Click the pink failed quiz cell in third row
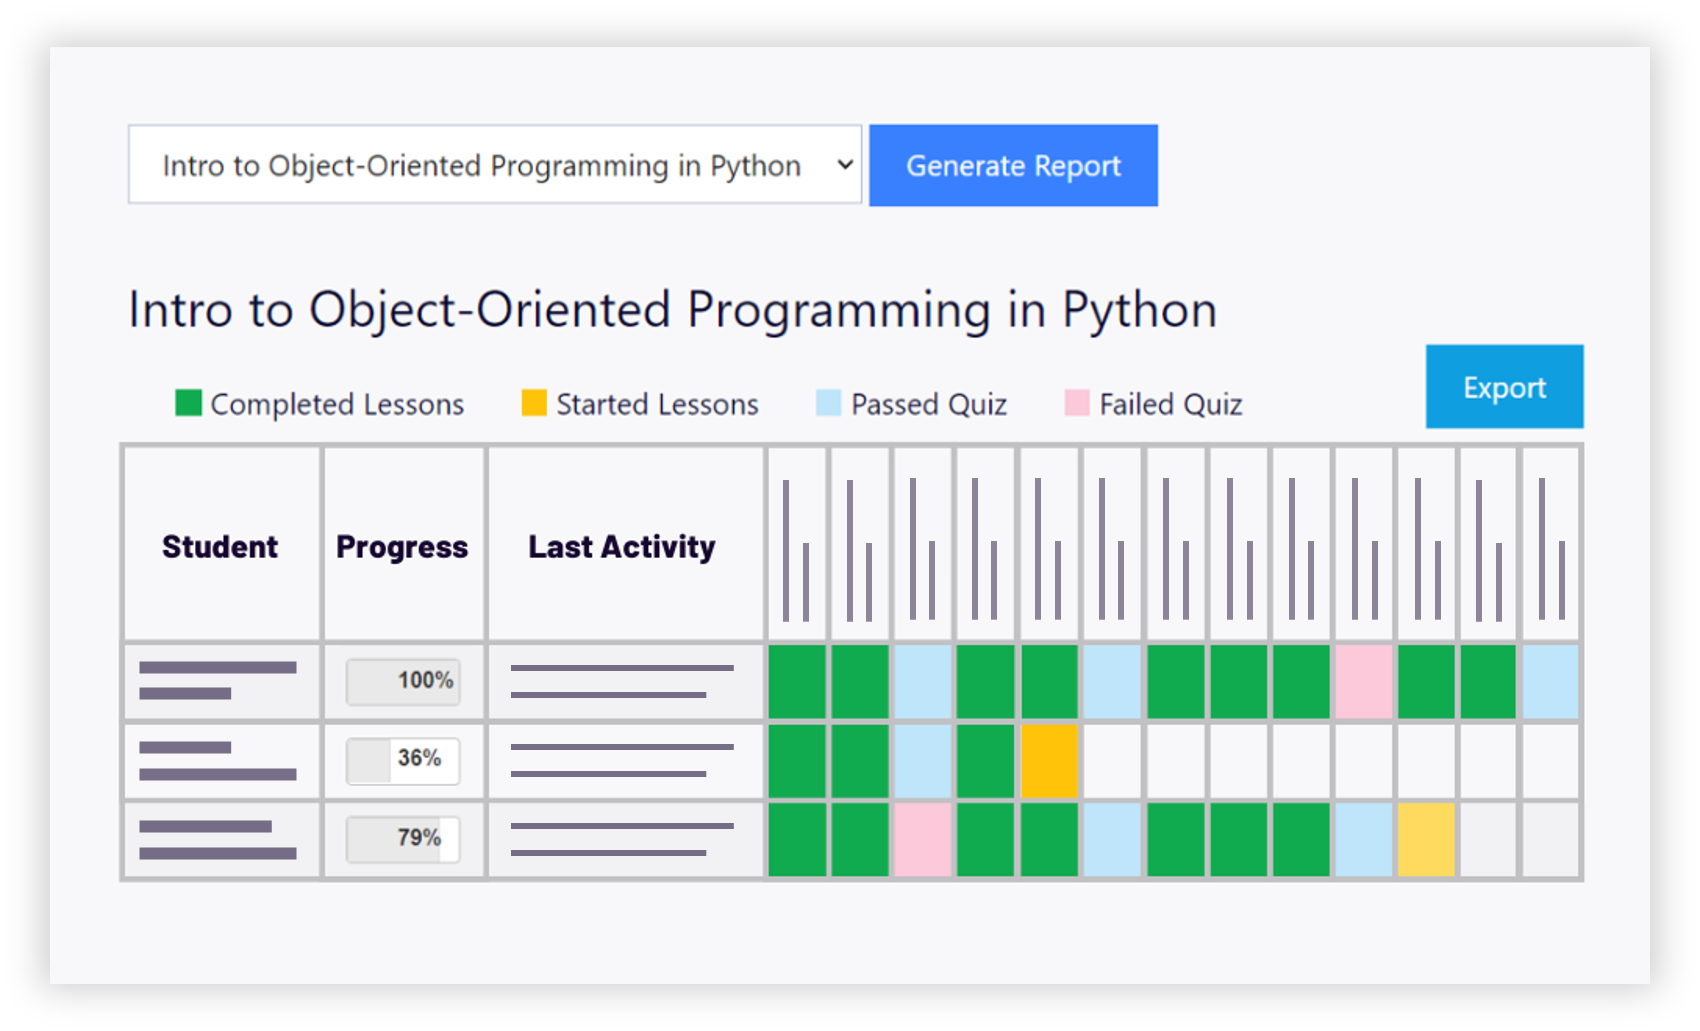This screenshot has height=1031, width=1700. tap(922, 840)
